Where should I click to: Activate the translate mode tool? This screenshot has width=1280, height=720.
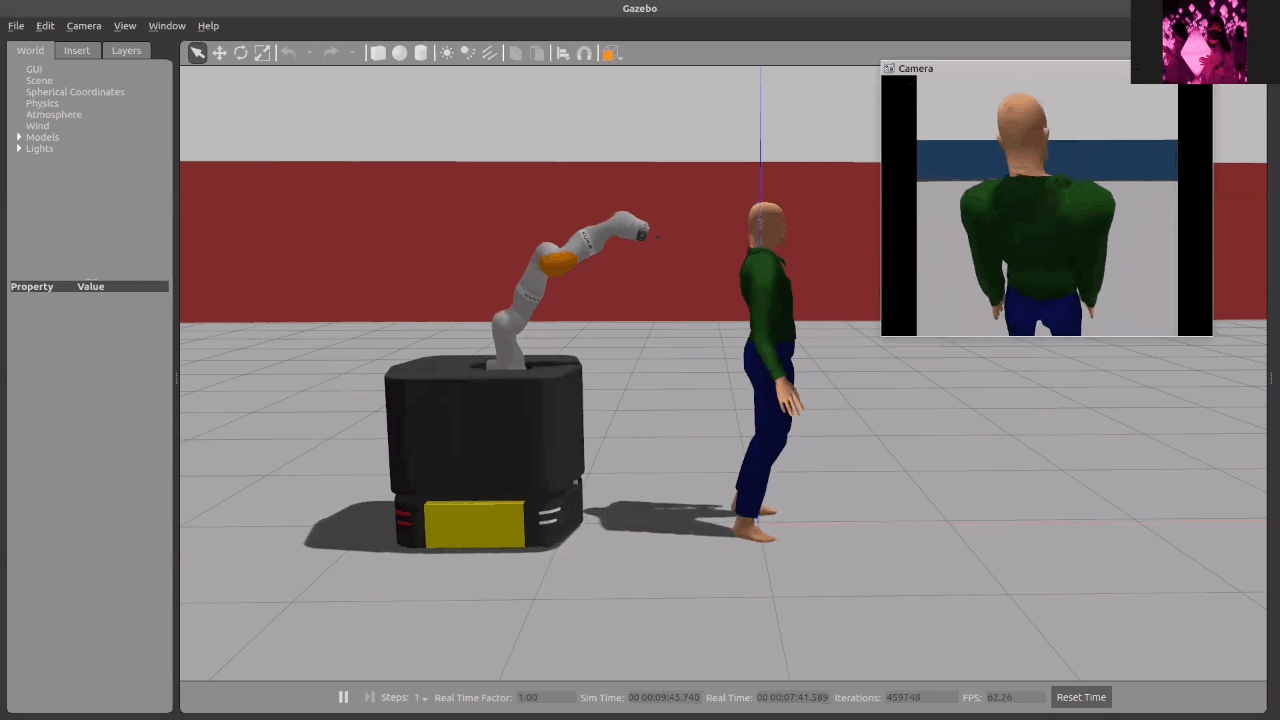click(219, 53)
